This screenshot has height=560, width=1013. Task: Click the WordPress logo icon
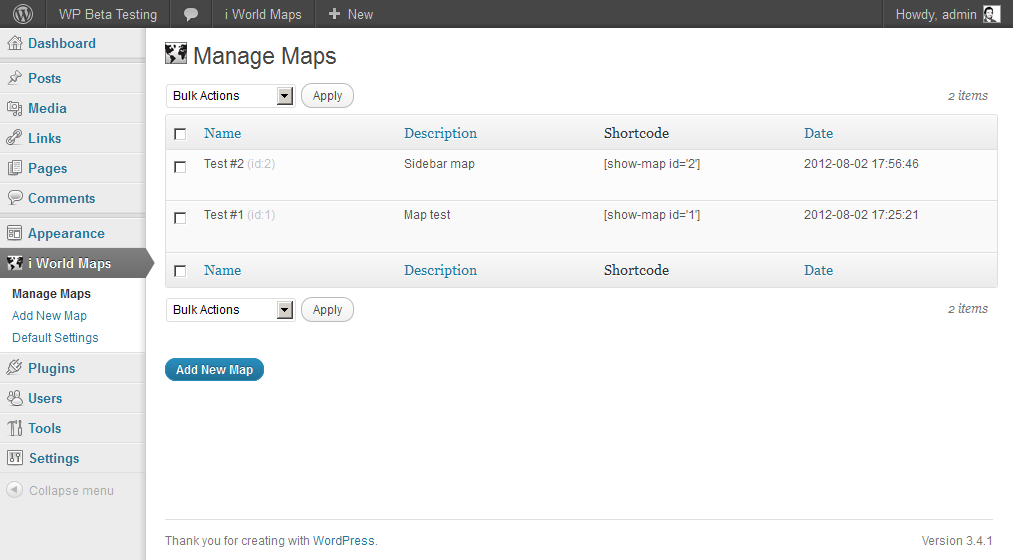coord(23,14)
